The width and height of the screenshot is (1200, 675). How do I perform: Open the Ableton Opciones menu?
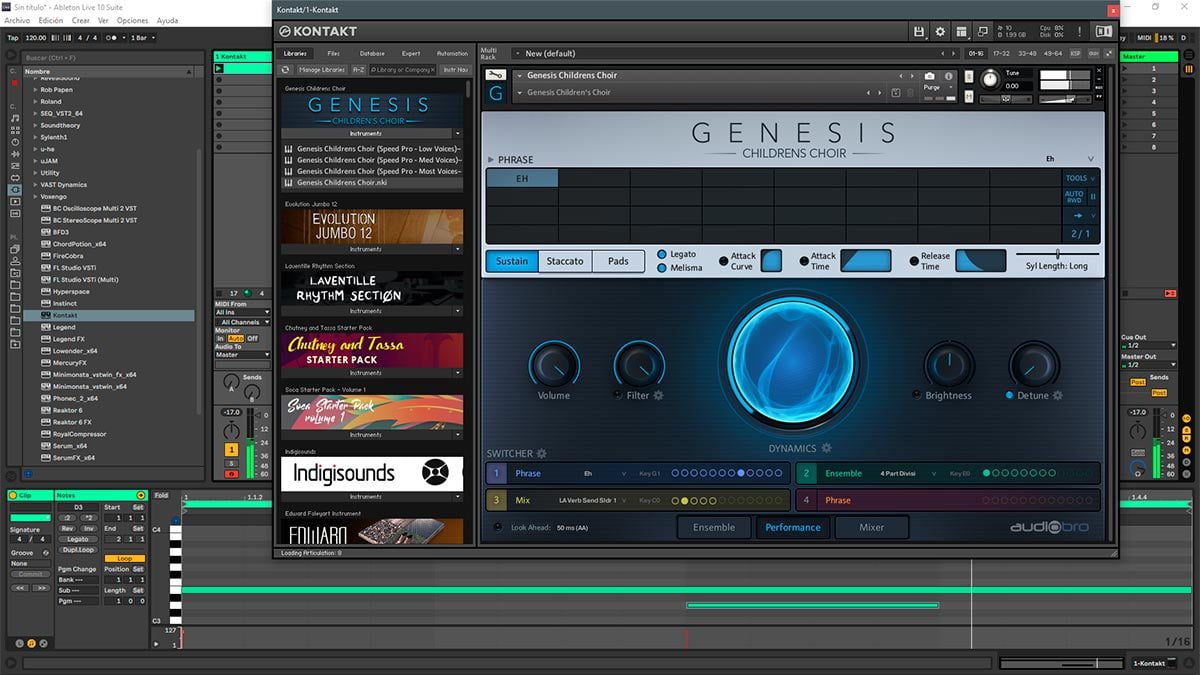(x=132, y=20)
